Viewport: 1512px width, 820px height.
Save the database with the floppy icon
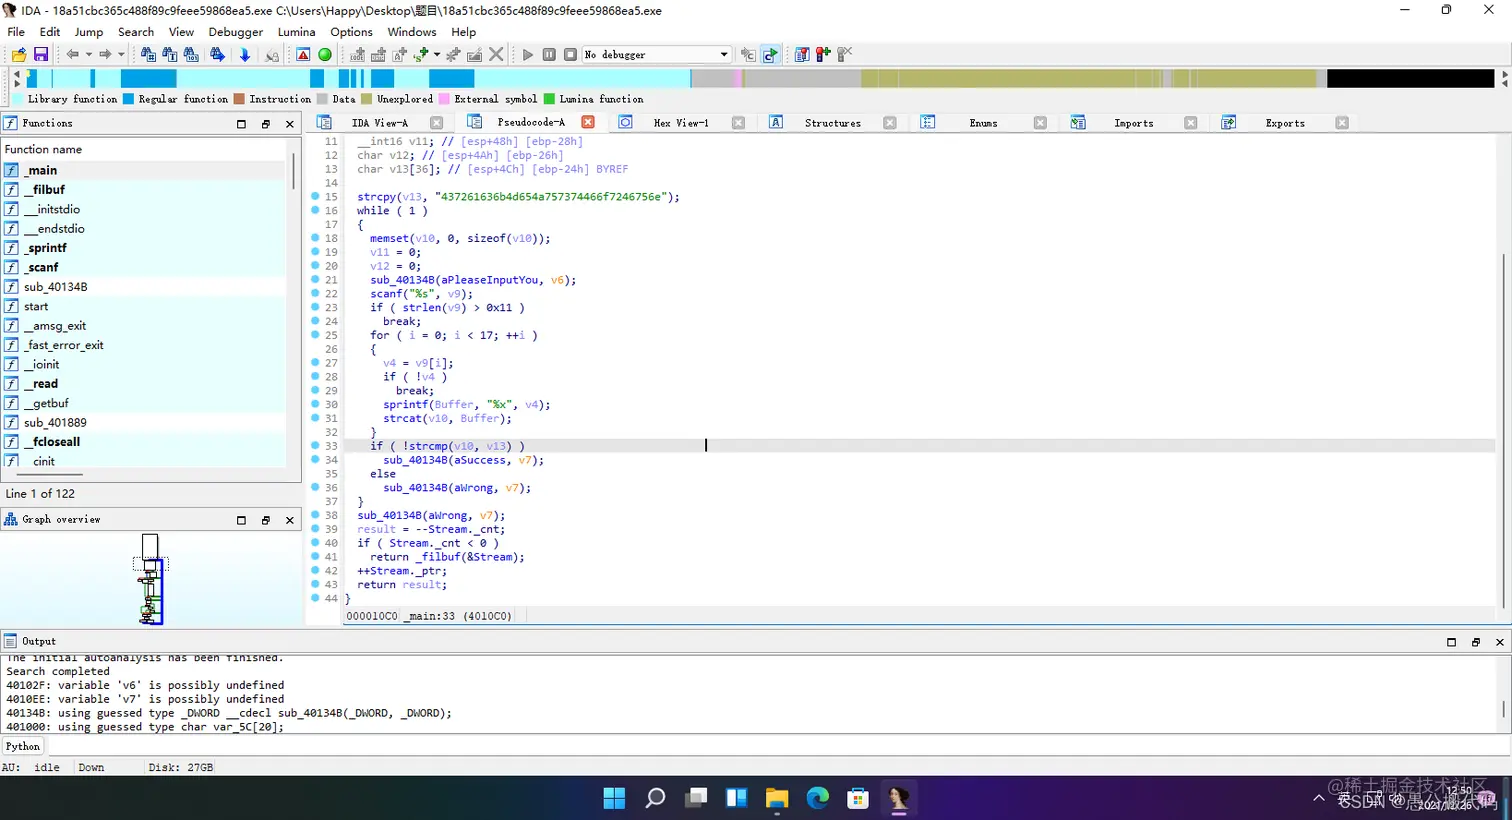point(41,55)
